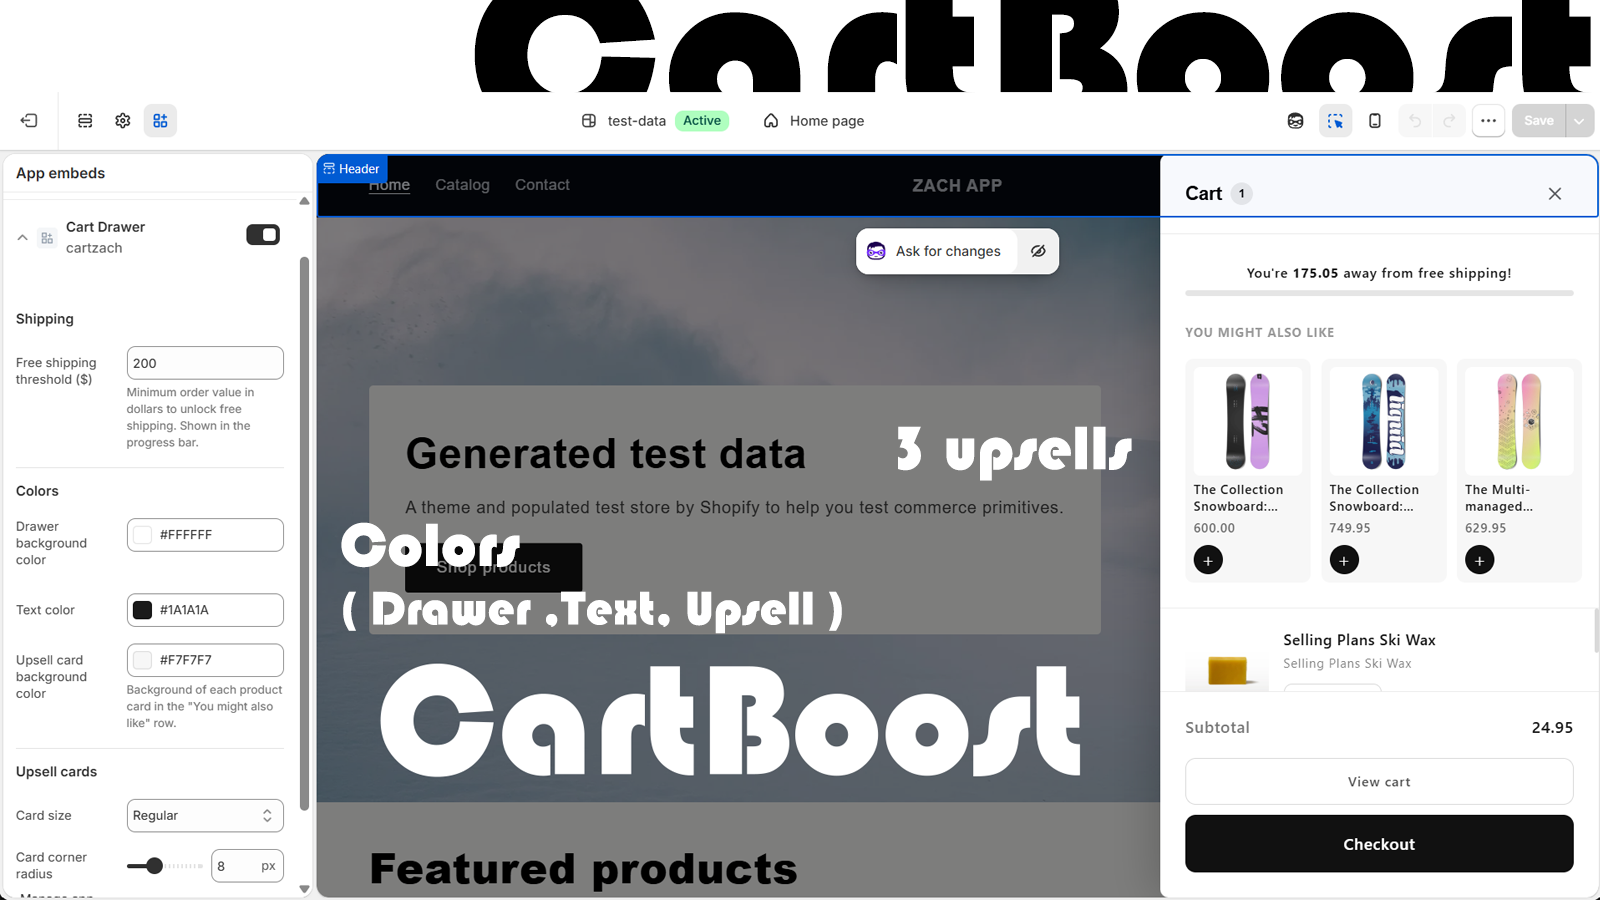Screen dimensions: 1600x900
Task: Click the Header section badge
Action: point(352,169)
